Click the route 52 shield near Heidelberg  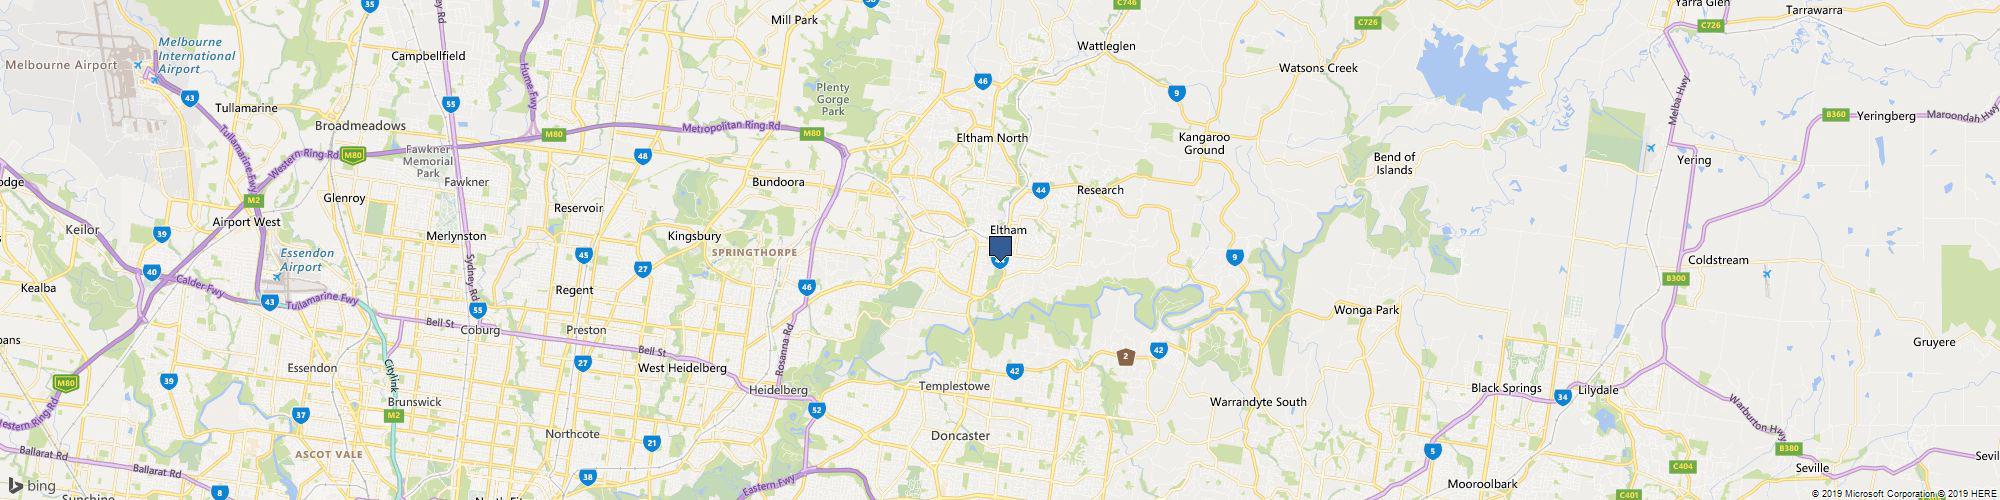click(817, 410)
